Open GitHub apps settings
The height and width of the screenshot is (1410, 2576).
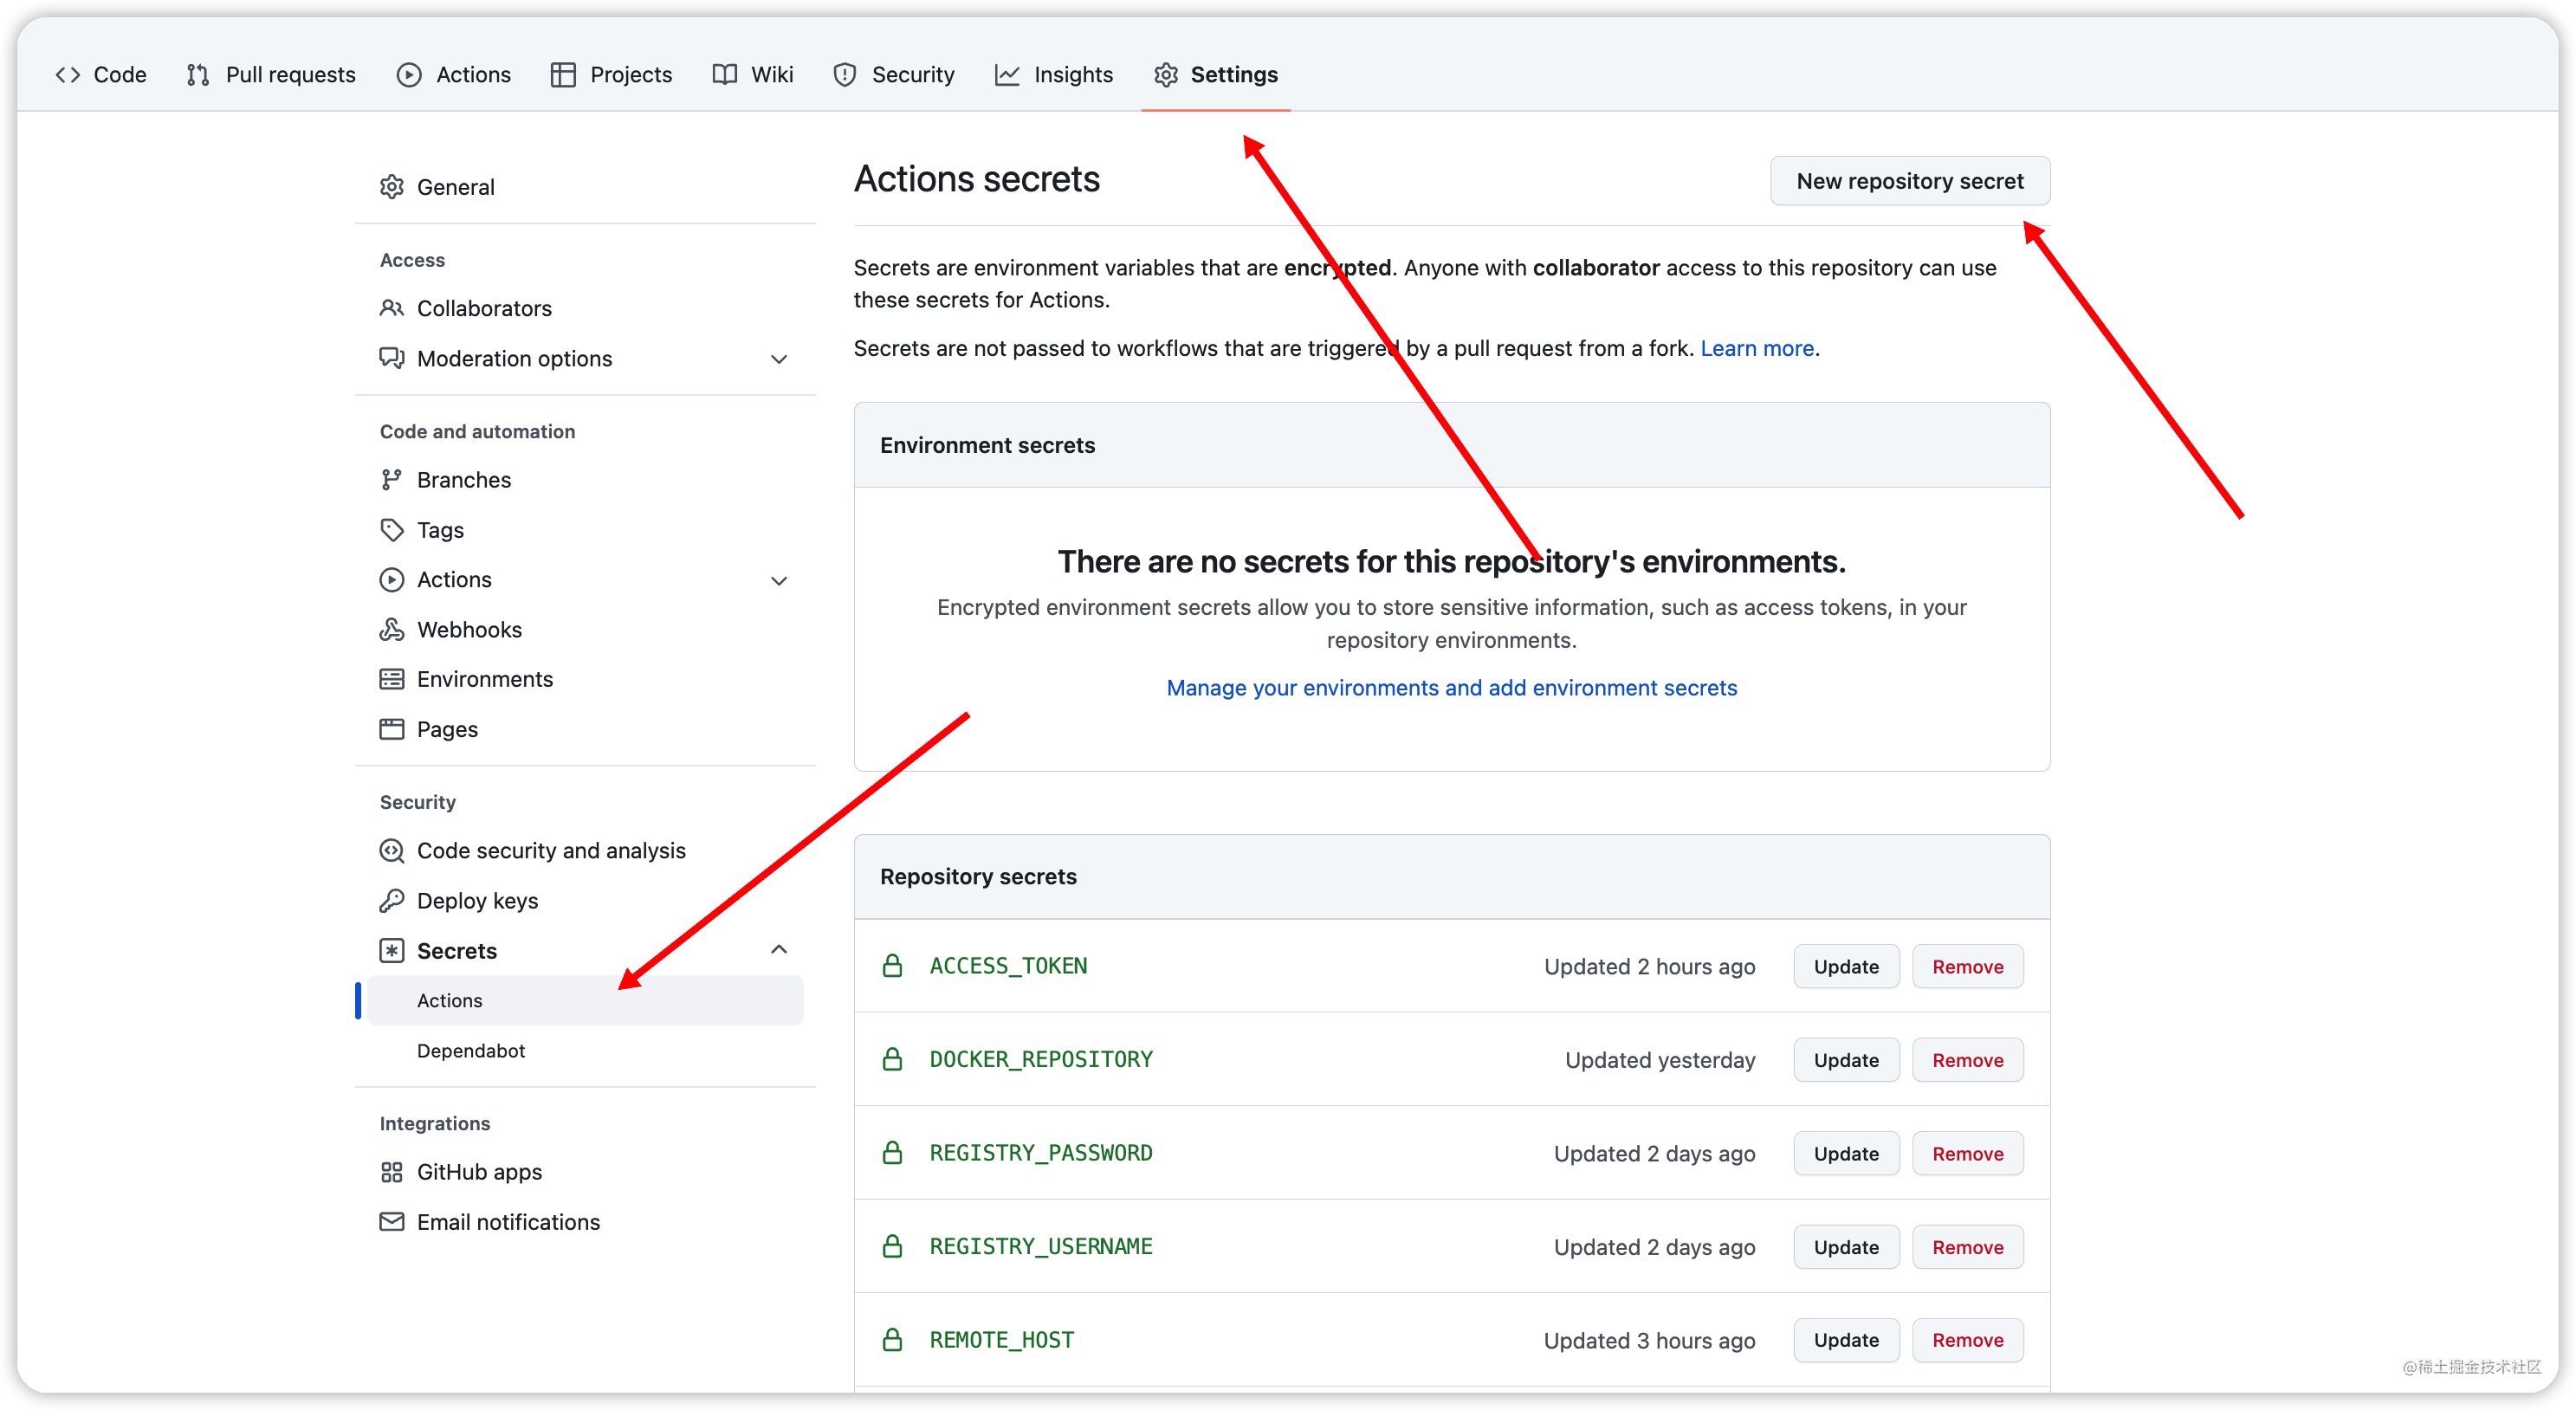(585, 1172)
